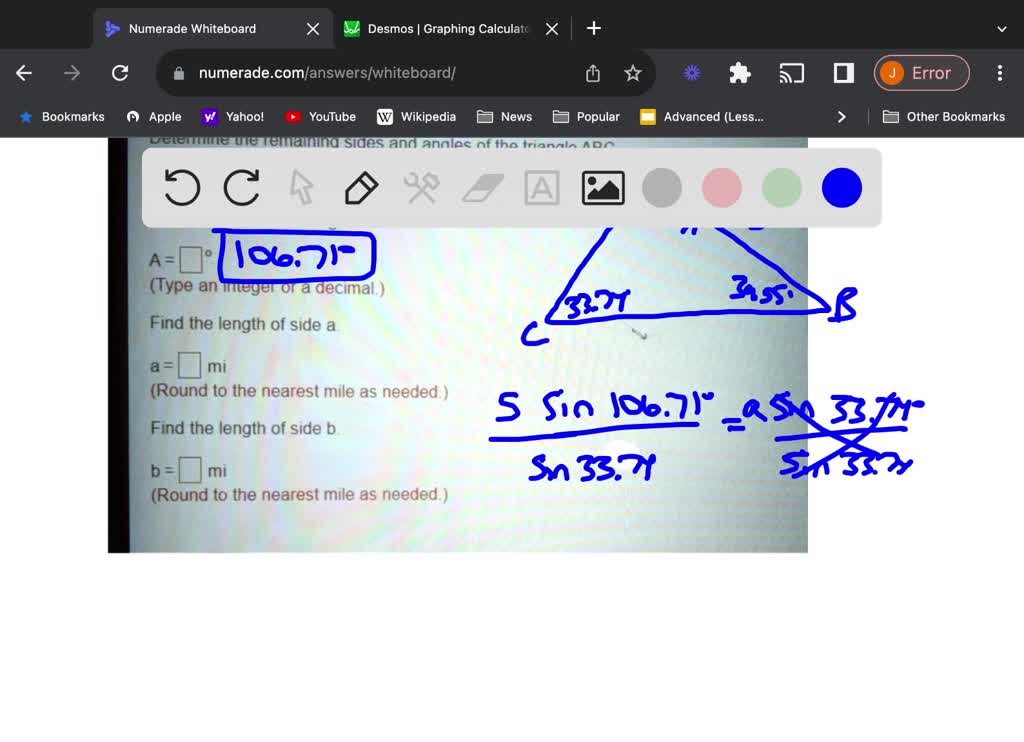Image resolution: width=1024 pixels, height=742 pixels.
Task: Click the undo arrow on the whiteboard toolbar
Action: [x=181, y=187]
